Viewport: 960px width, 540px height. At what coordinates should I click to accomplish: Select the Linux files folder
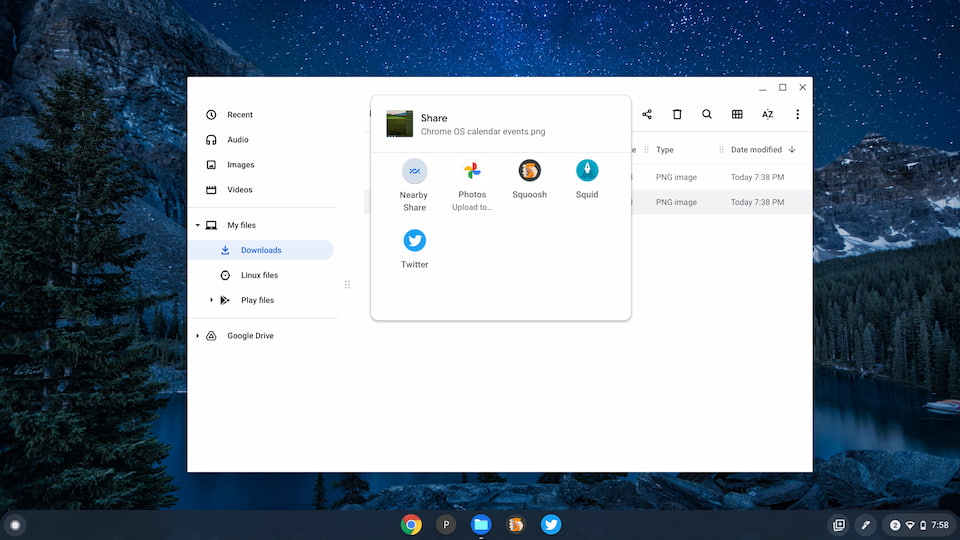click(261, 275)
